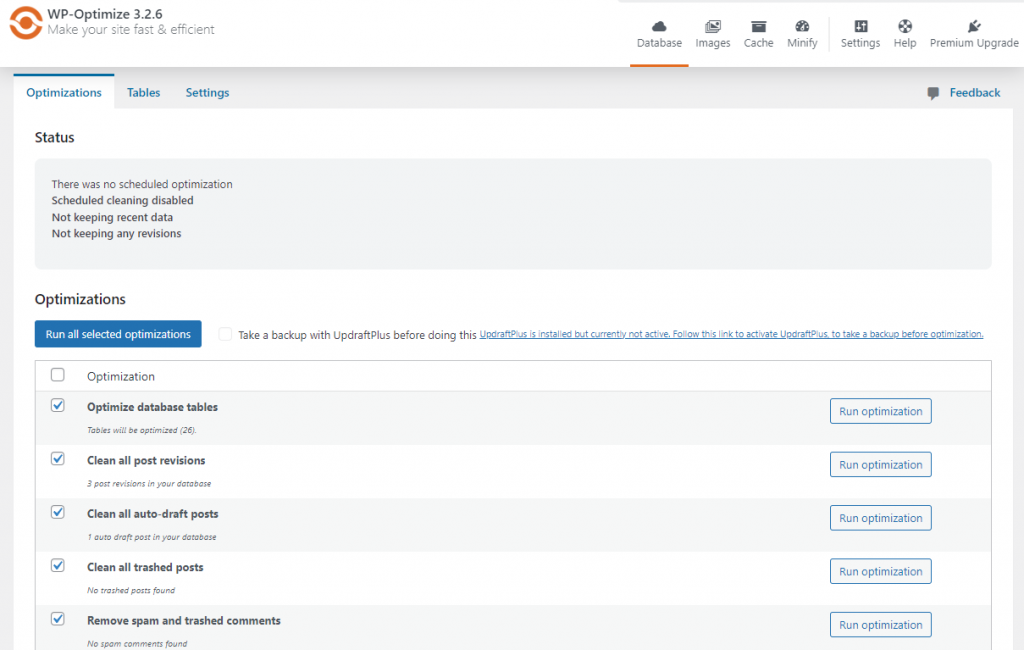Screen dimensions: 1024x650
Task: Enable backup with UpdraftPlus before optimizing
Action: point(225,333)
